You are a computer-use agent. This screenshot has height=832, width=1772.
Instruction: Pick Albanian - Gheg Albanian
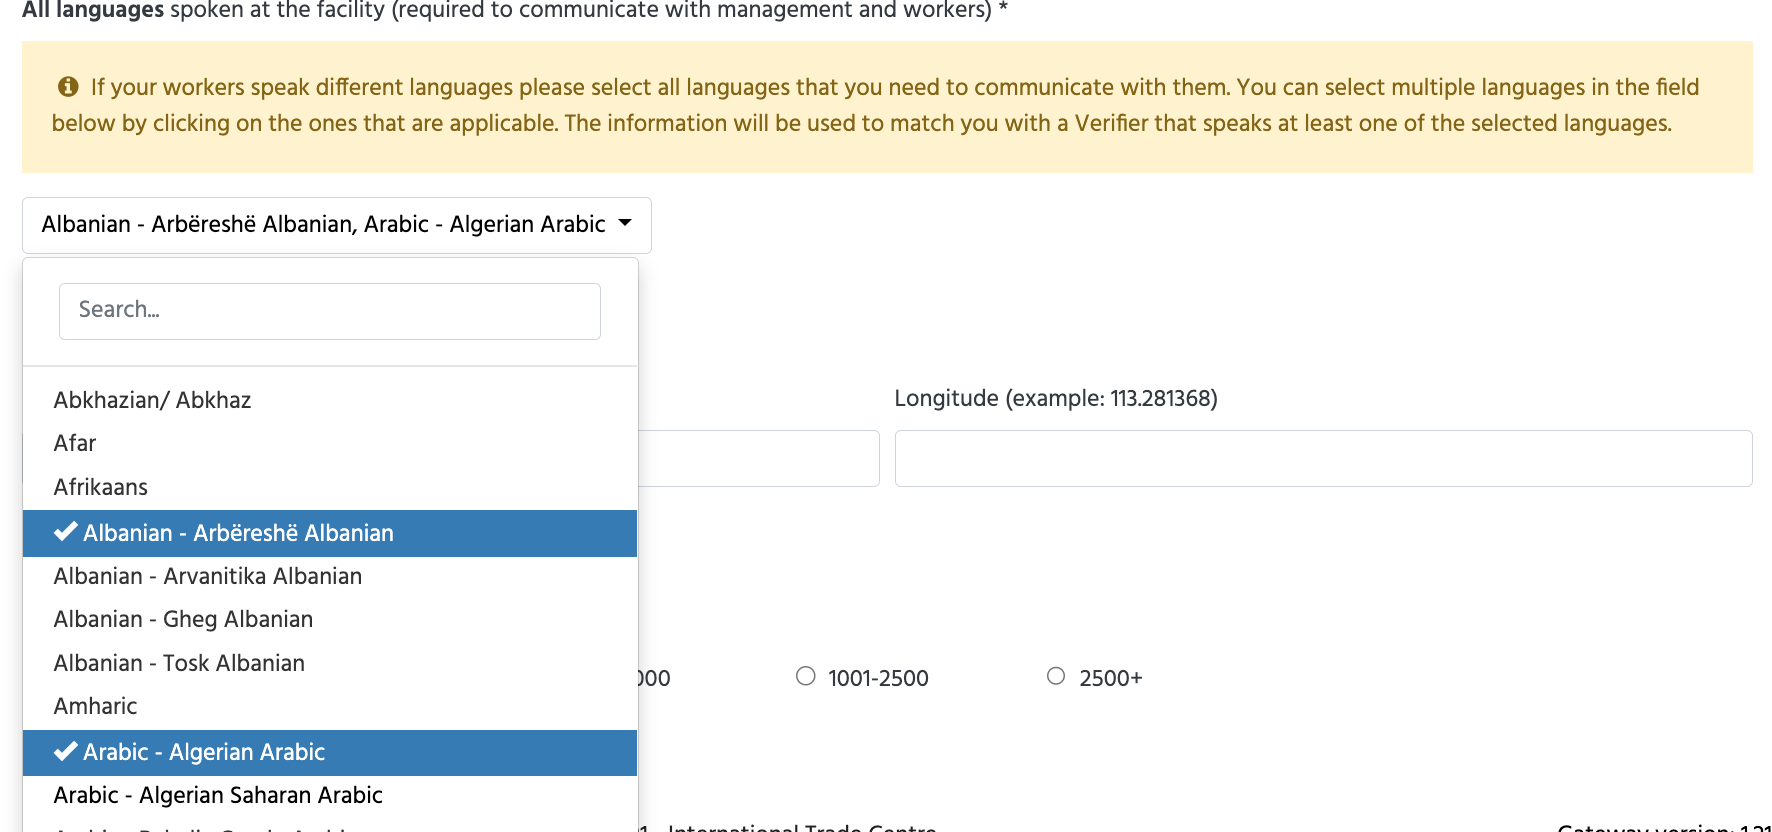click(183, 619)
